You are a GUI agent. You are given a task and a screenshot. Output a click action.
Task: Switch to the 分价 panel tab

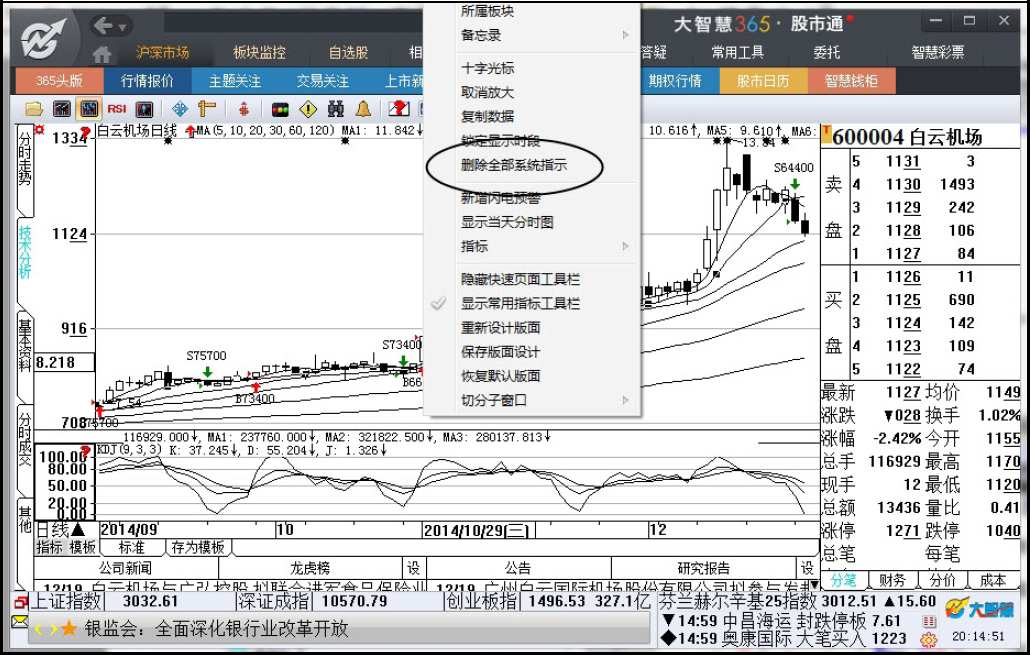pyautogui.click(x=942, y=580)
